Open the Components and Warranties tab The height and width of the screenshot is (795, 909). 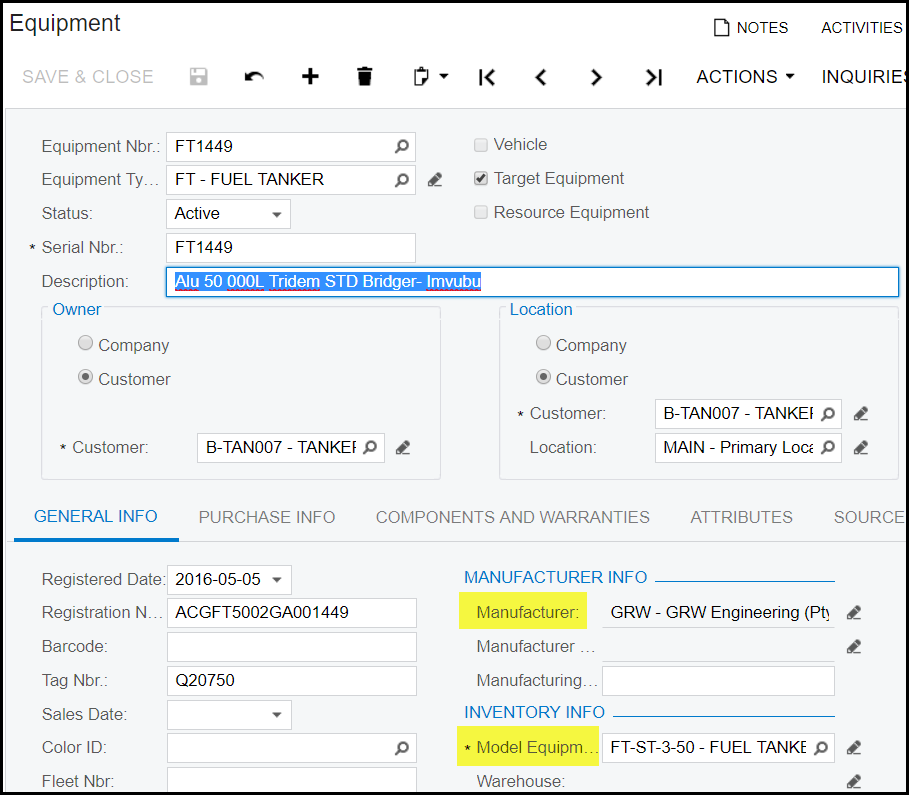point(512,517)
